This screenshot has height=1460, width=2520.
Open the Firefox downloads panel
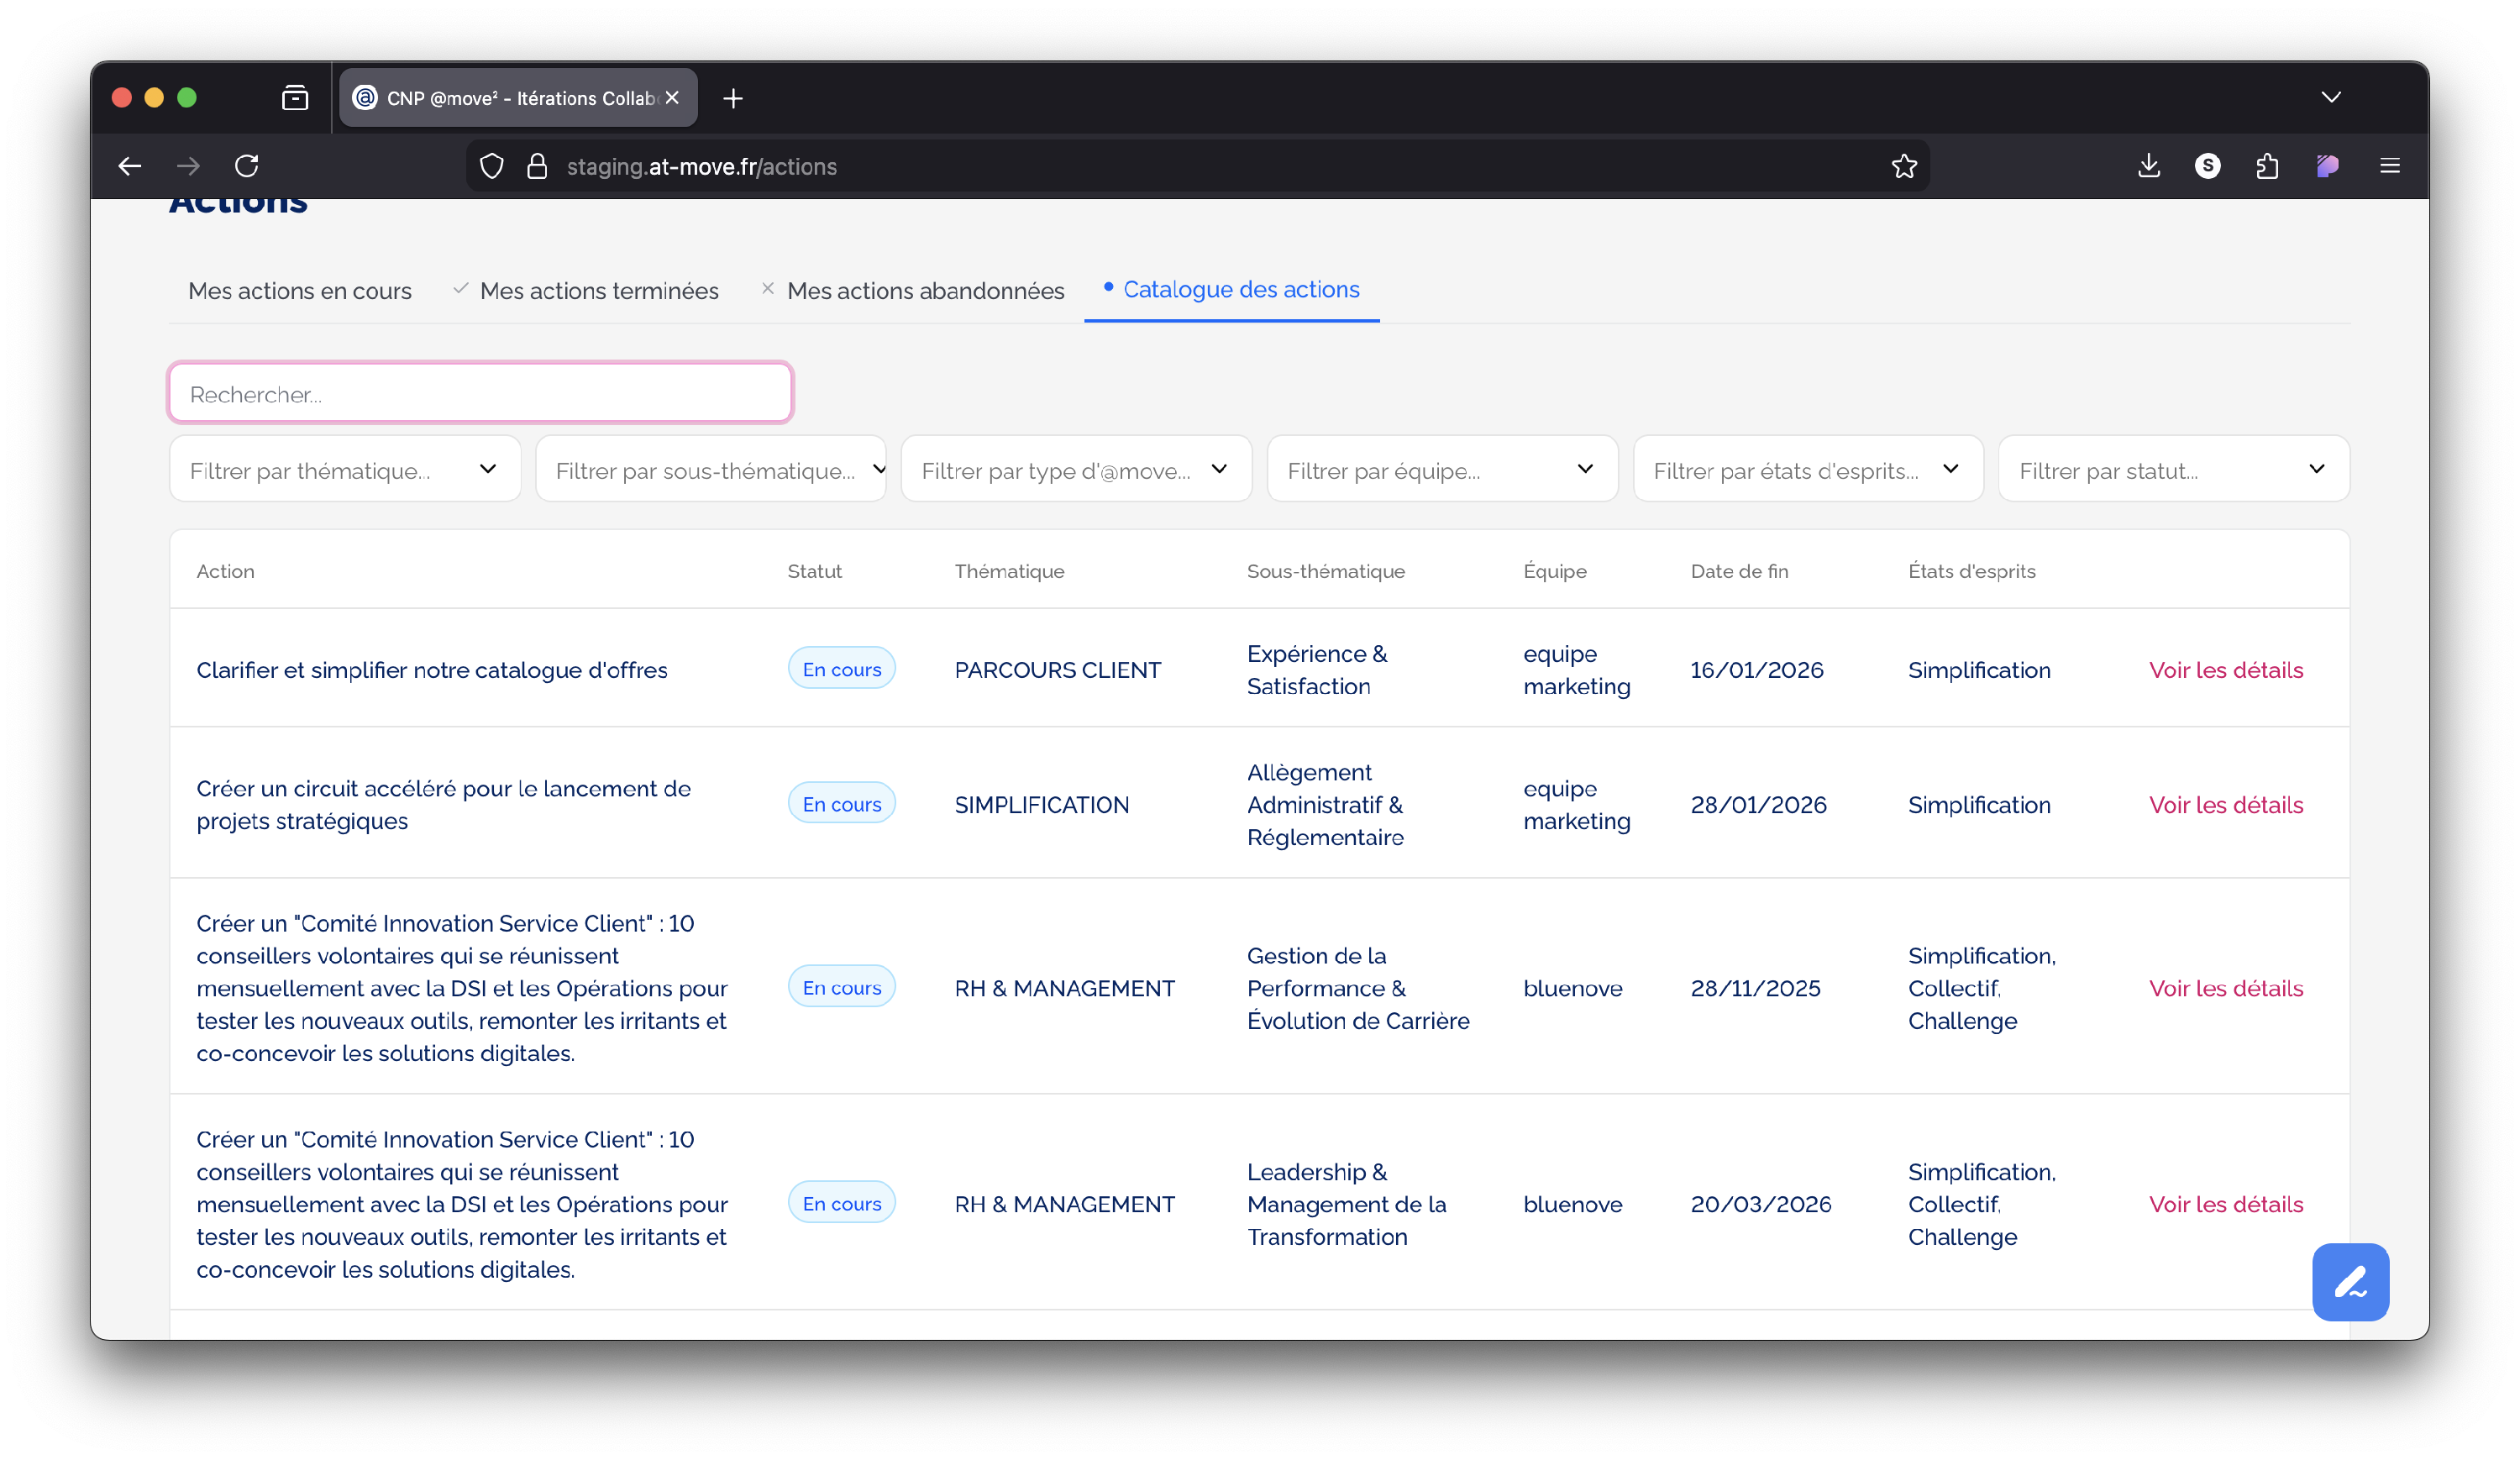pos(2148,166)
